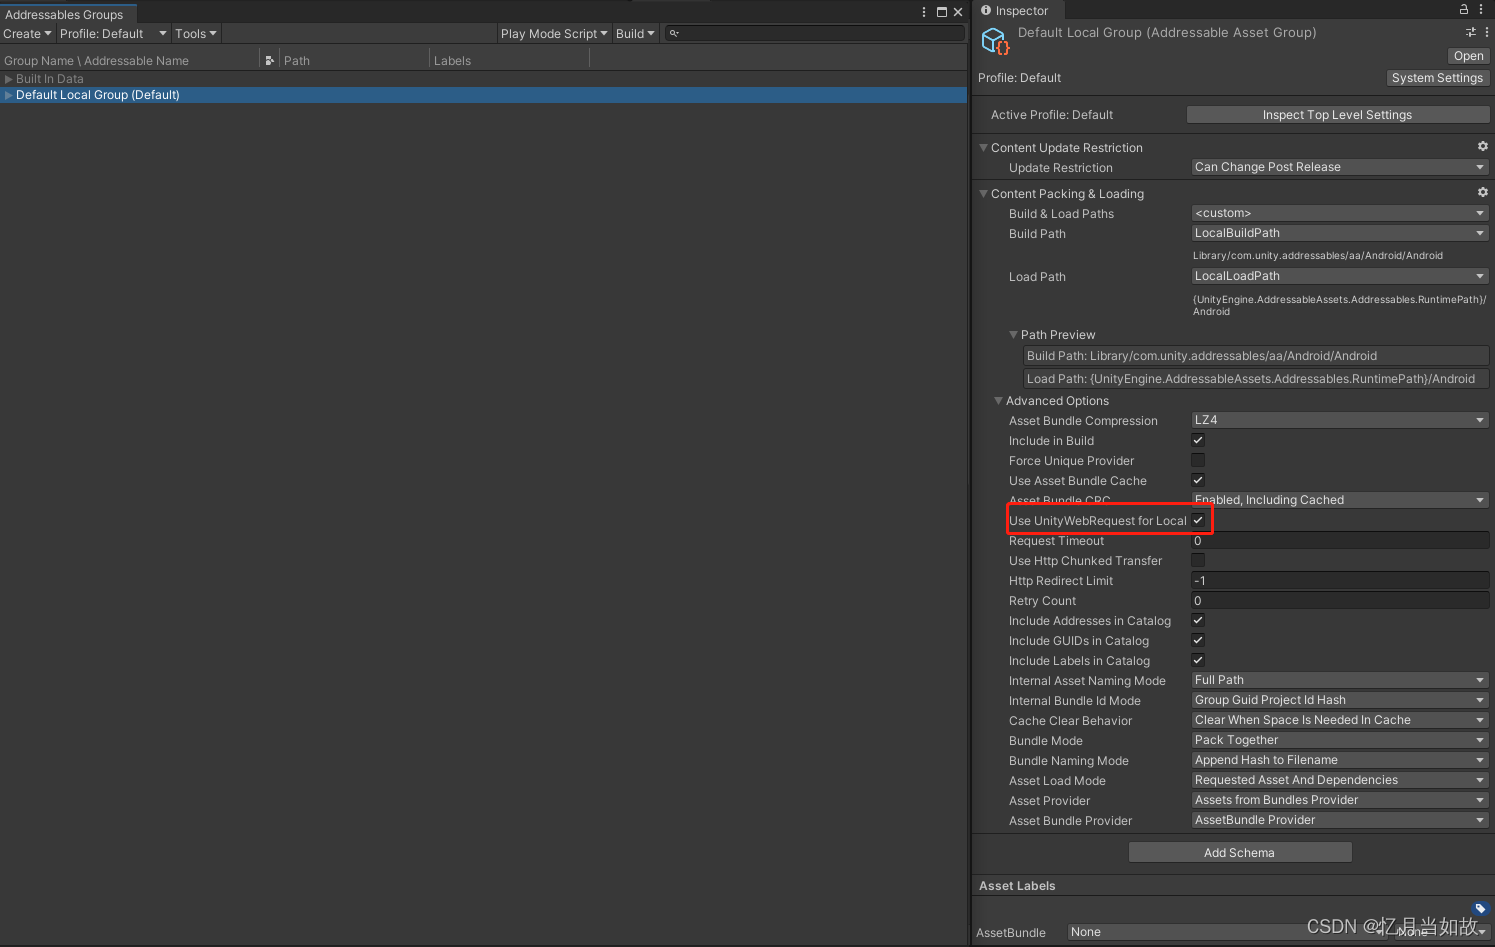Open the Content Update Restriction gear menu
This screenshot has height=947, width=1495.
[1483, 146]
